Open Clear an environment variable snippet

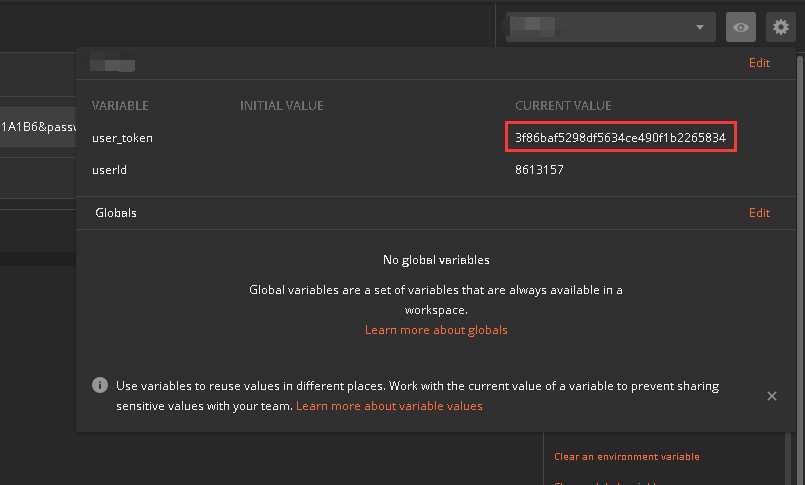click(626, 456)
